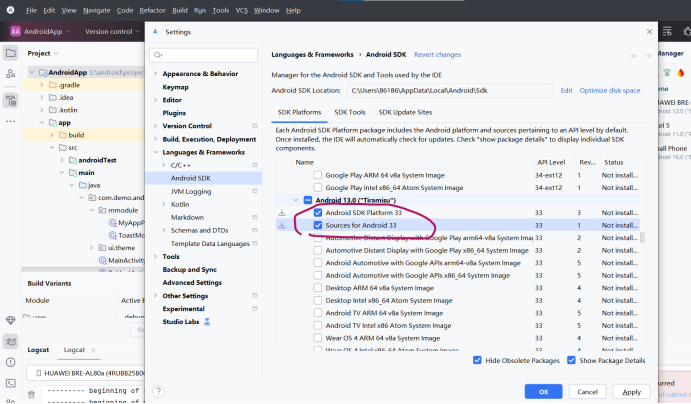The width and height of the screenshot is (691, 404).
Task: Click Optimize disk space link
Action: click(x=610, y=90)
